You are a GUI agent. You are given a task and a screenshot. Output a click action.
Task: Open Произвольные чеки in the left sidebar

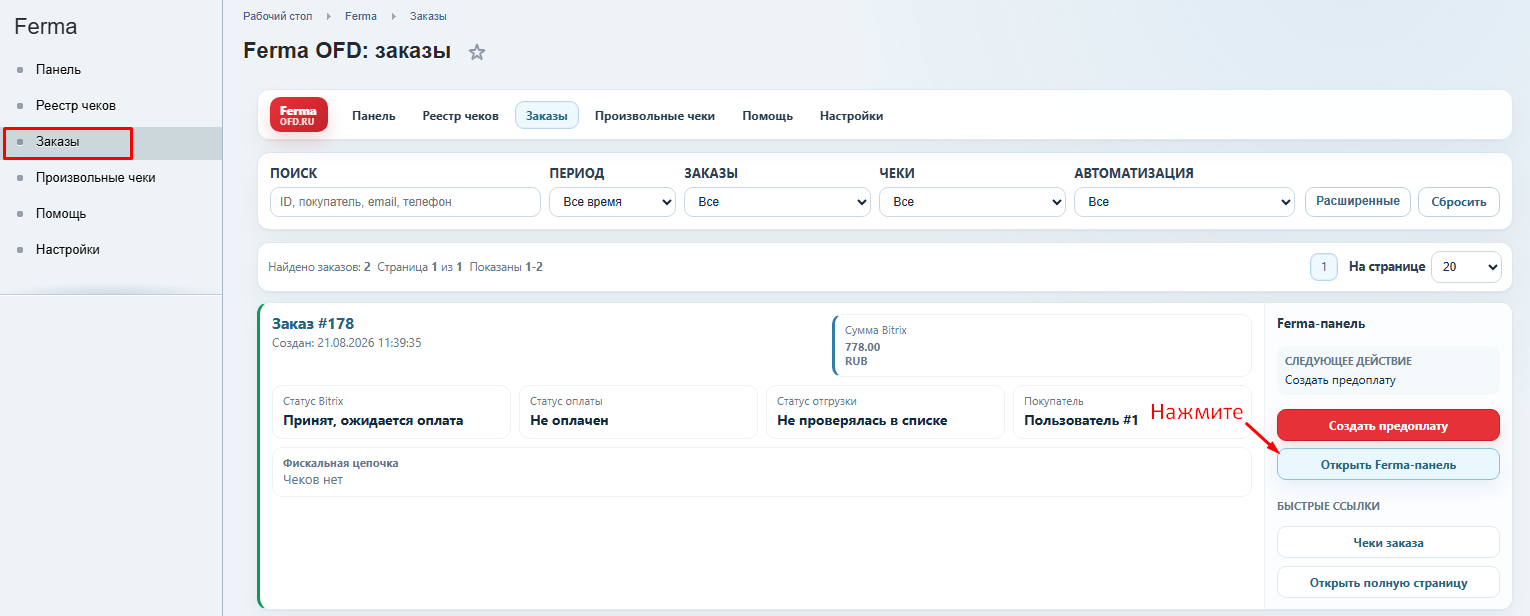click(95, 178)
